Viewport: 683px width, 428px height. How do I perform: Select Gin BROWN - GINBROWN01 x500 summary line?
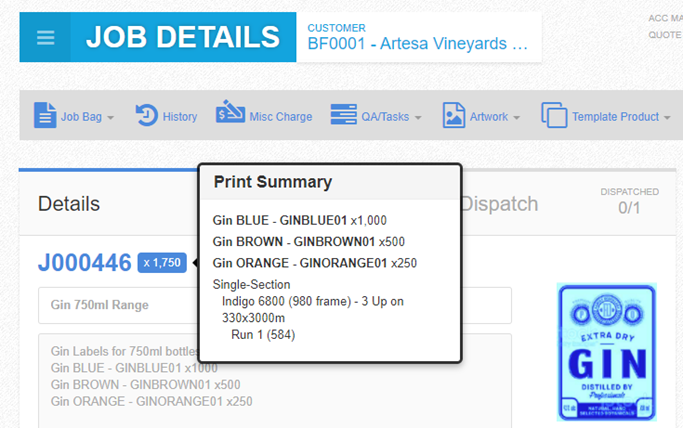309,242
